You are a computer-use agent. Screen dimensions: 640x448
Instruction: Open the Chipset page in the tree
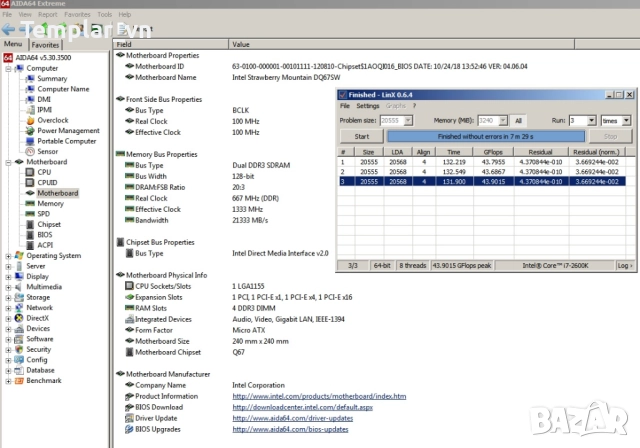click(x=49, y=224)
